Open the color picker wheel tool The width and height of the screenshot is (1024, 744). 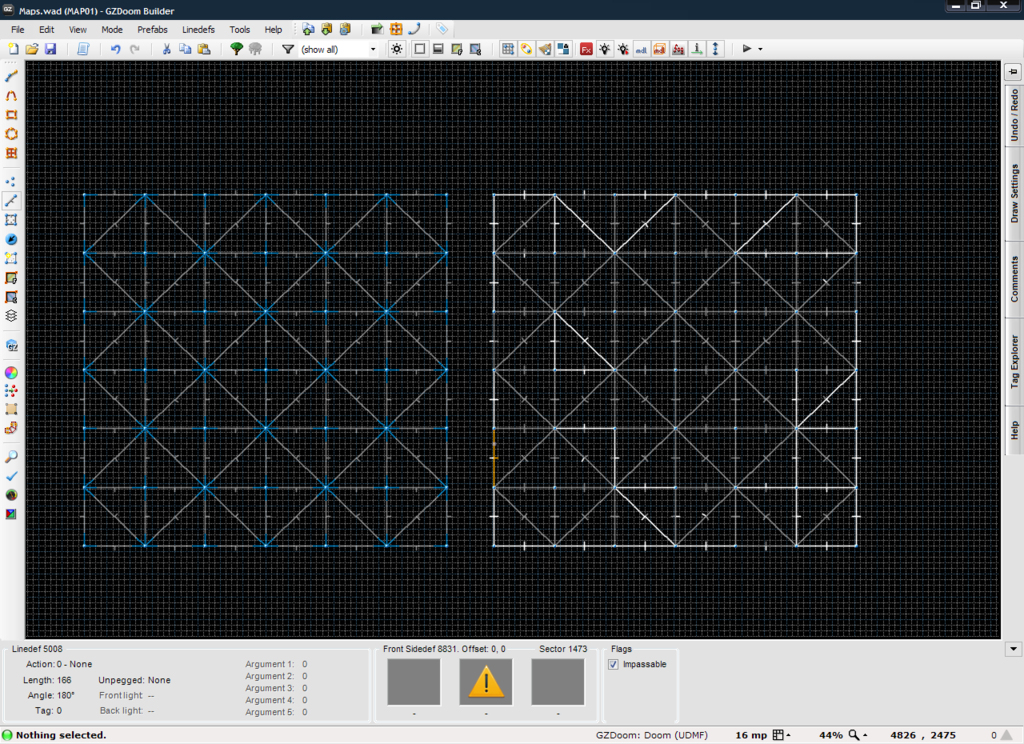click(x=11, y=372)
